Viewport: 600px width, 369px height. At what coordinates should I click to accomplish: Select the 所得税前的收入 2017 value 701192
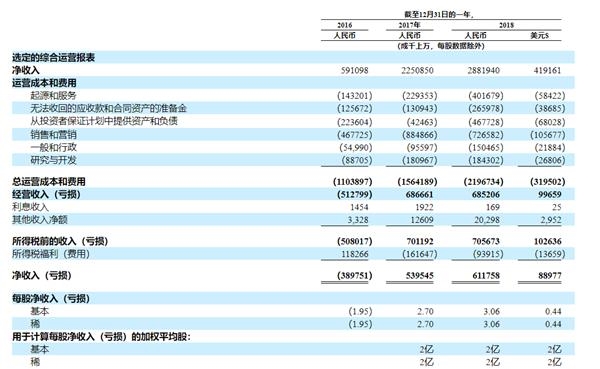pyautogui.click(x=420, y=242)
